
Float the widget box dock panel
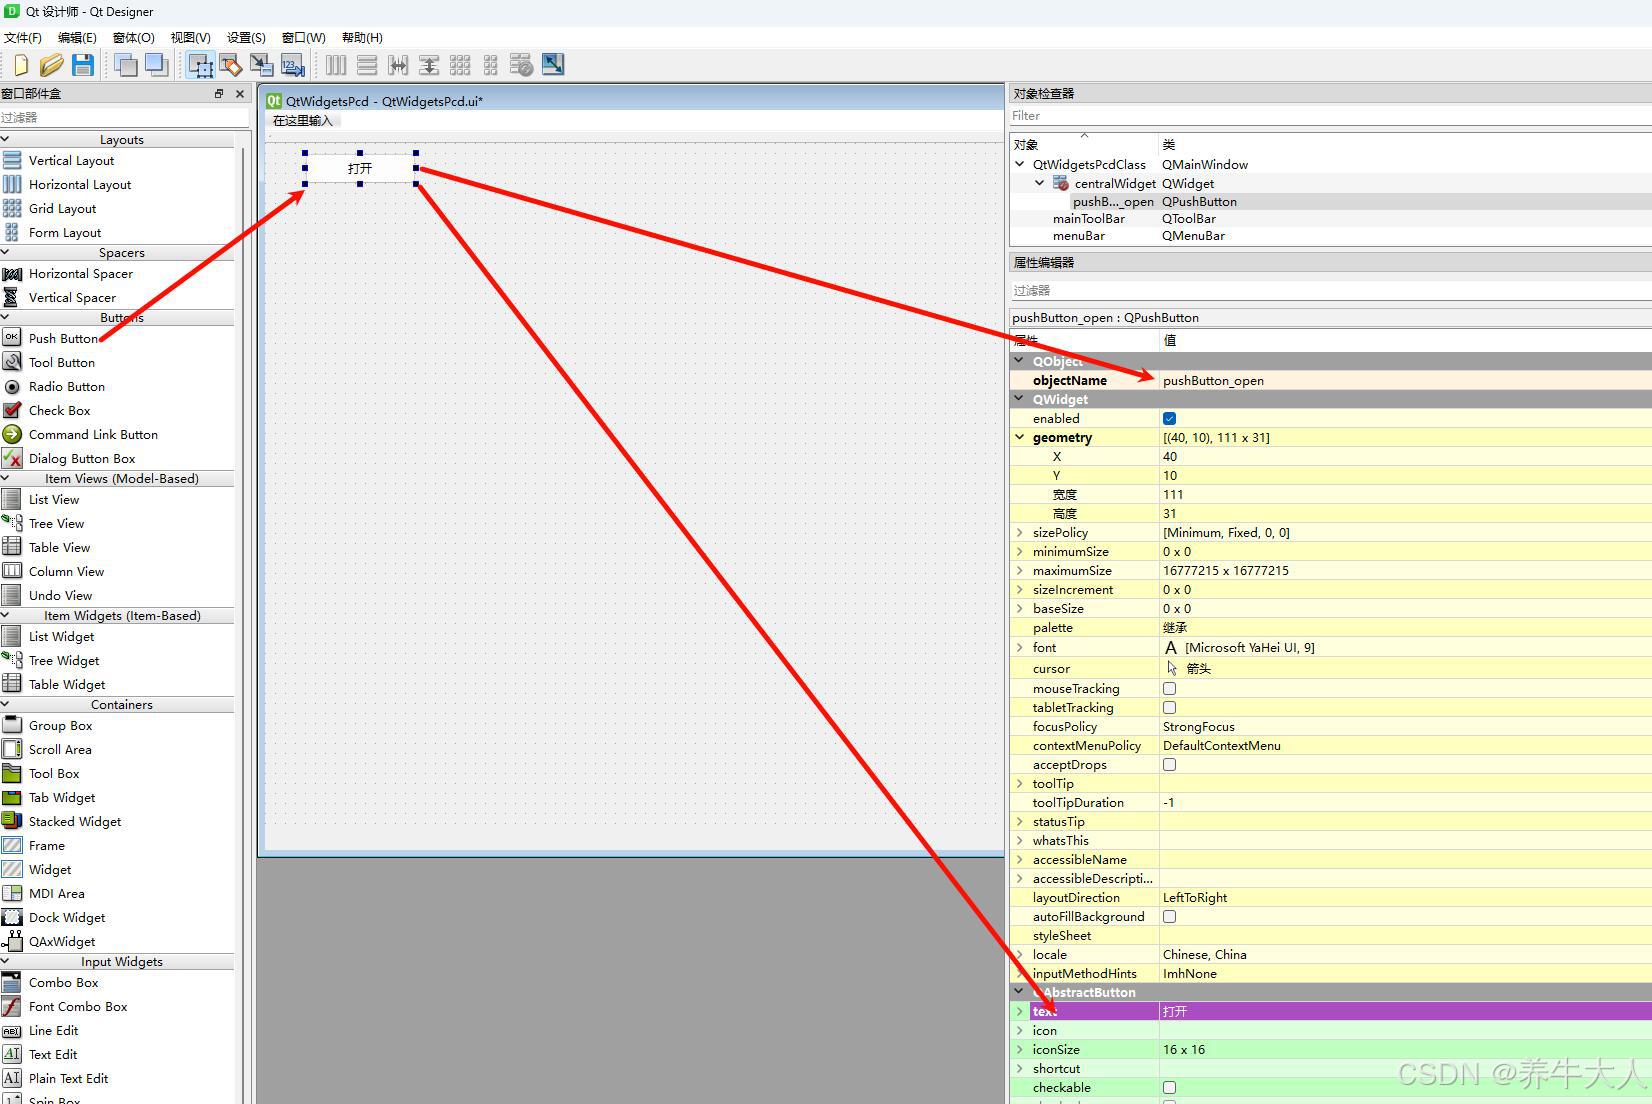tap(219, 93)
